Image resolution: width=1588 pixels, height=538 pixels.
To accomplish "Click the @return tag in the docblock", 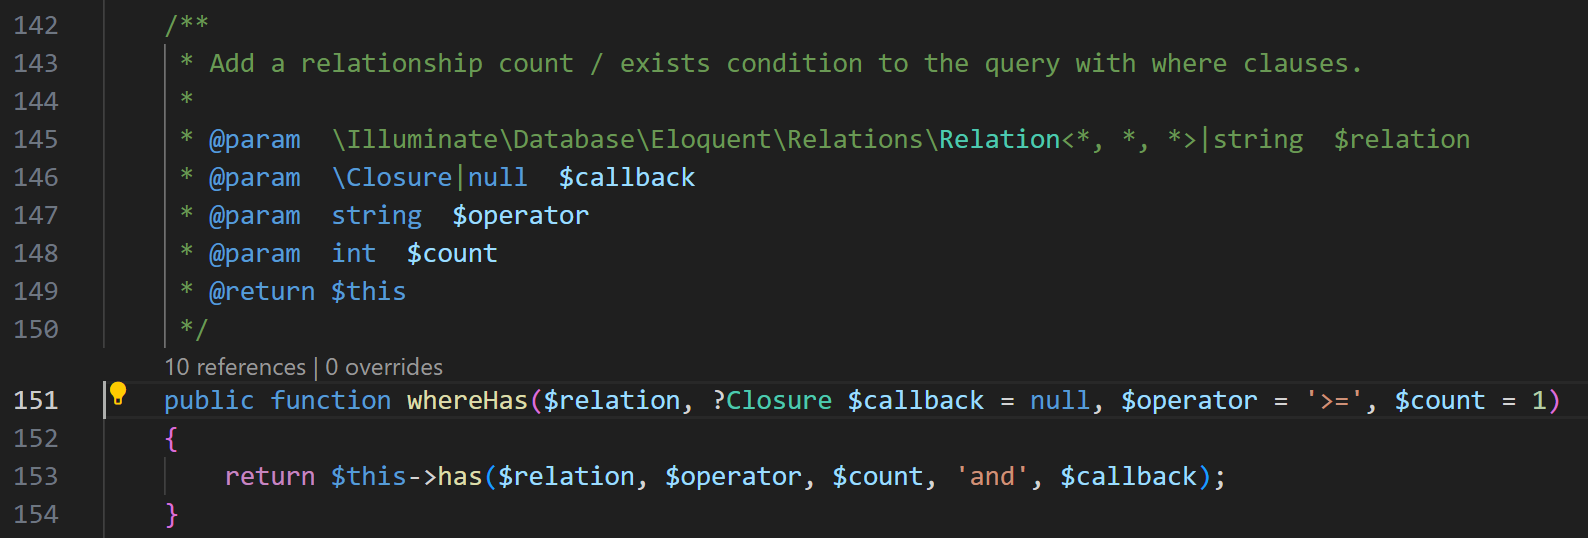I will [262, 291].
